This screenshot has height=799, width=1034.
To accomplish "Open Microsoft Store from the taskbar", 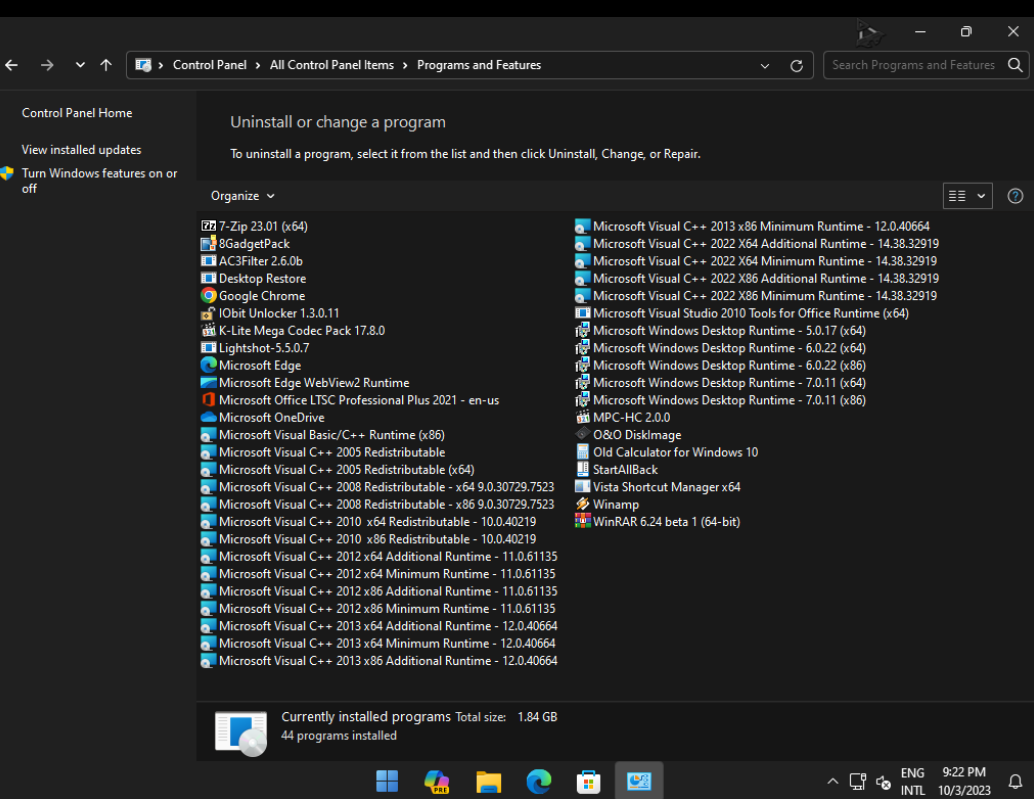I will click(x=588, y=781).
